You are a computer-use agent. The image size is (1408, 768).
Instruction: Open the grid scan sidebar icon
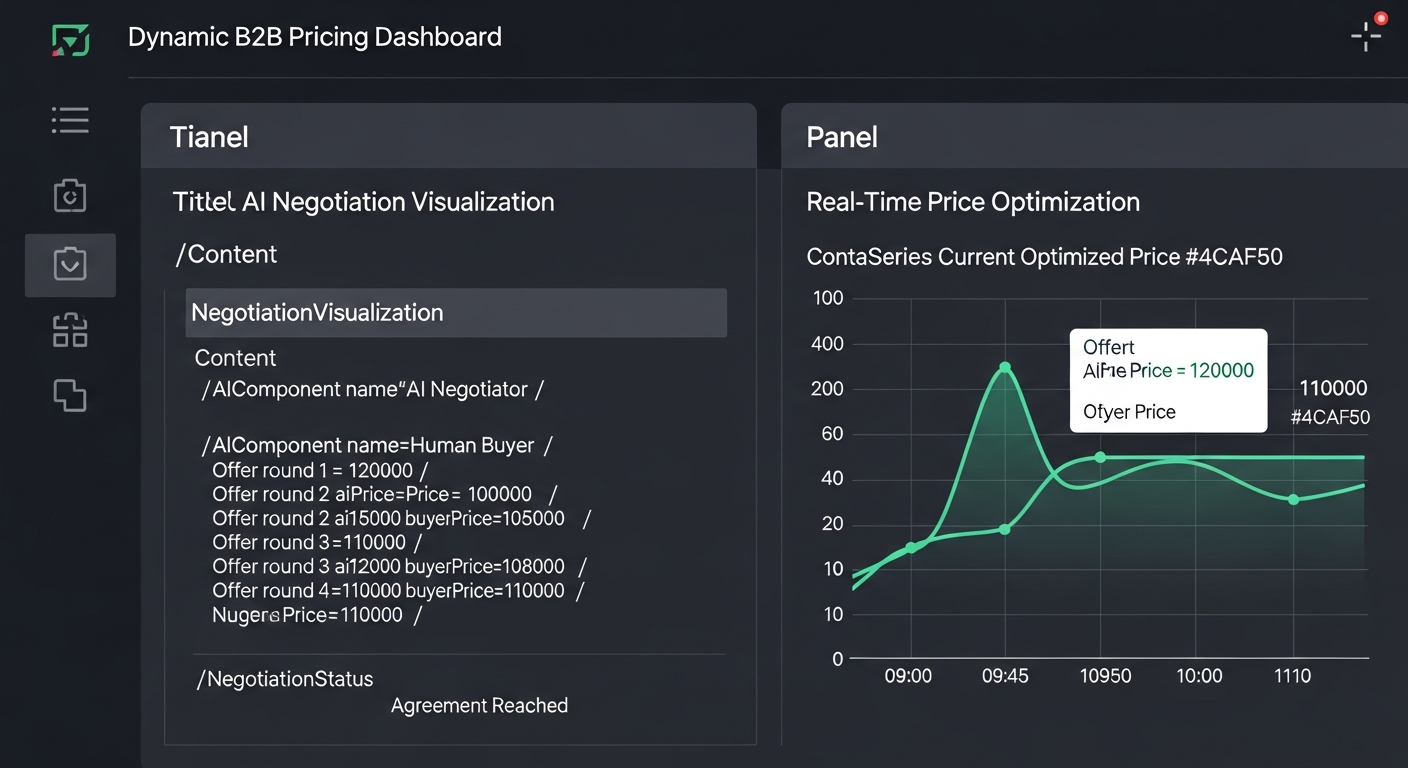[x=70, y=331]
